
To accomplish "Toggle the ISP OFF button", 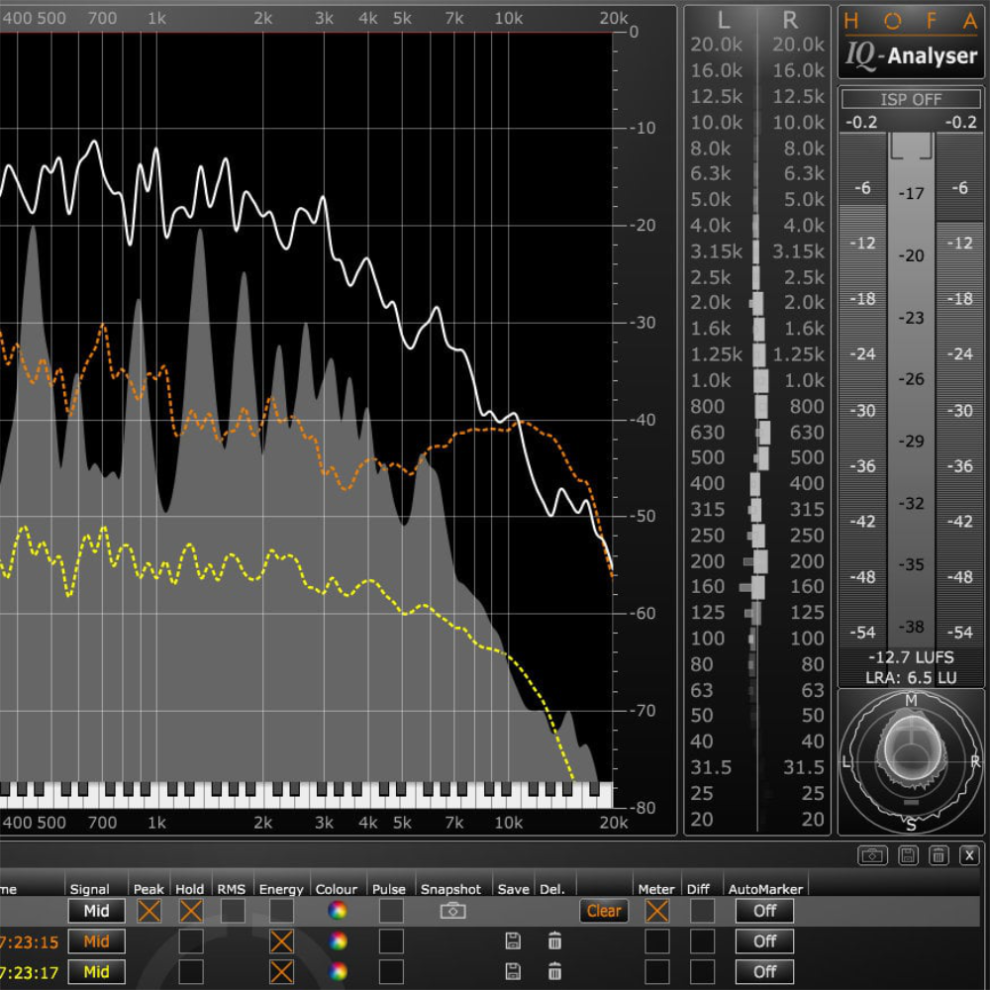I will (911, 100).
